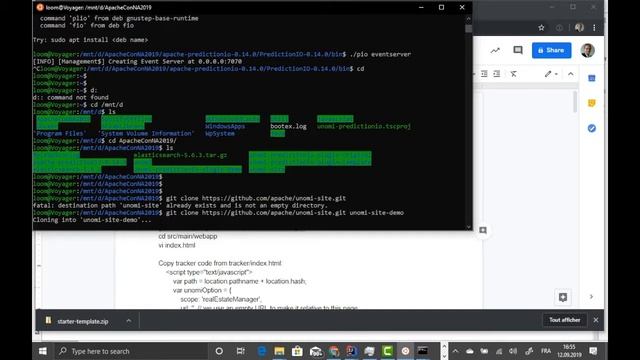Open the black console window taskbar icon
Image resolution: width=640 pixels, height=360 pixels.
pyautogui.click(x=423, y=351)
